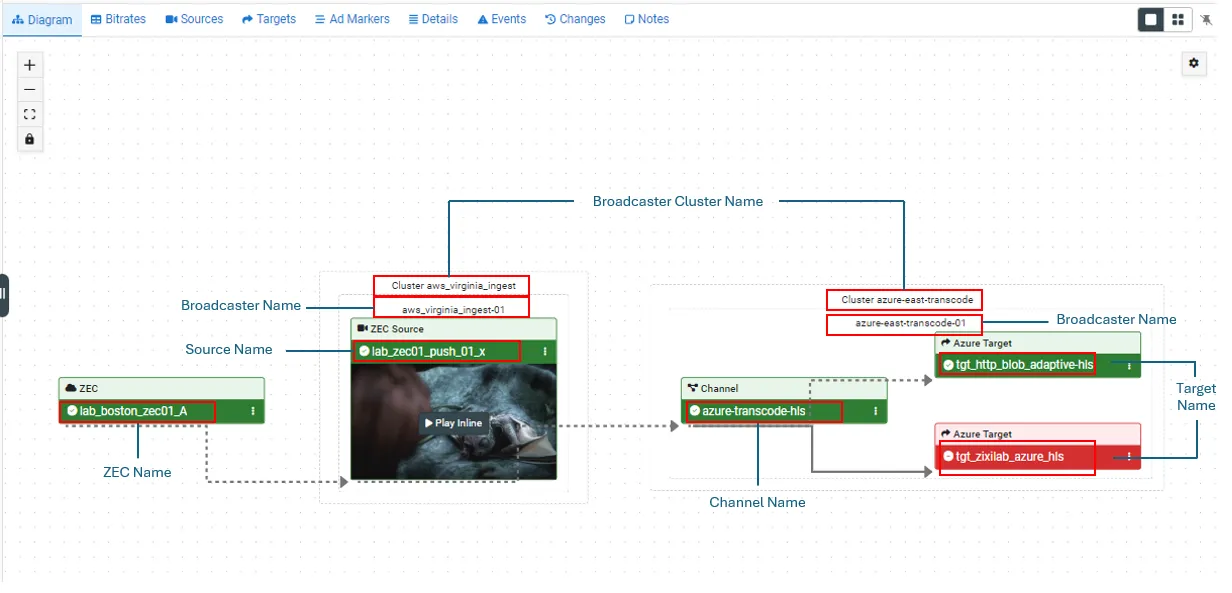The image size is (1232, 593).
Task: Fit the diagram to view
Action: click(x=30, y=114)
